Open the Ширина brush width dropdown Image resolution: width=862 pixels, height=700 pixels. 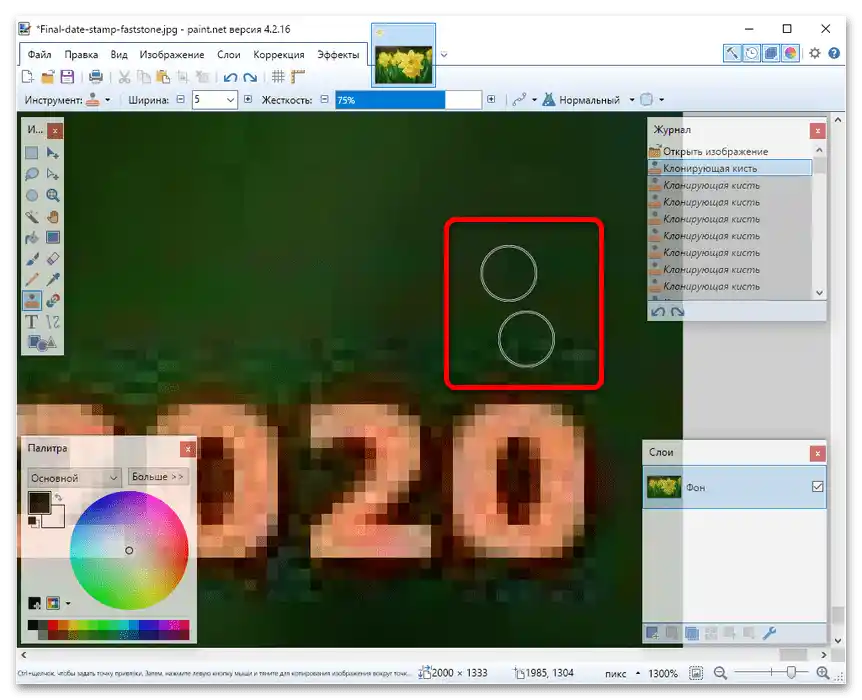pyautogui.click(x=231, y=100)
